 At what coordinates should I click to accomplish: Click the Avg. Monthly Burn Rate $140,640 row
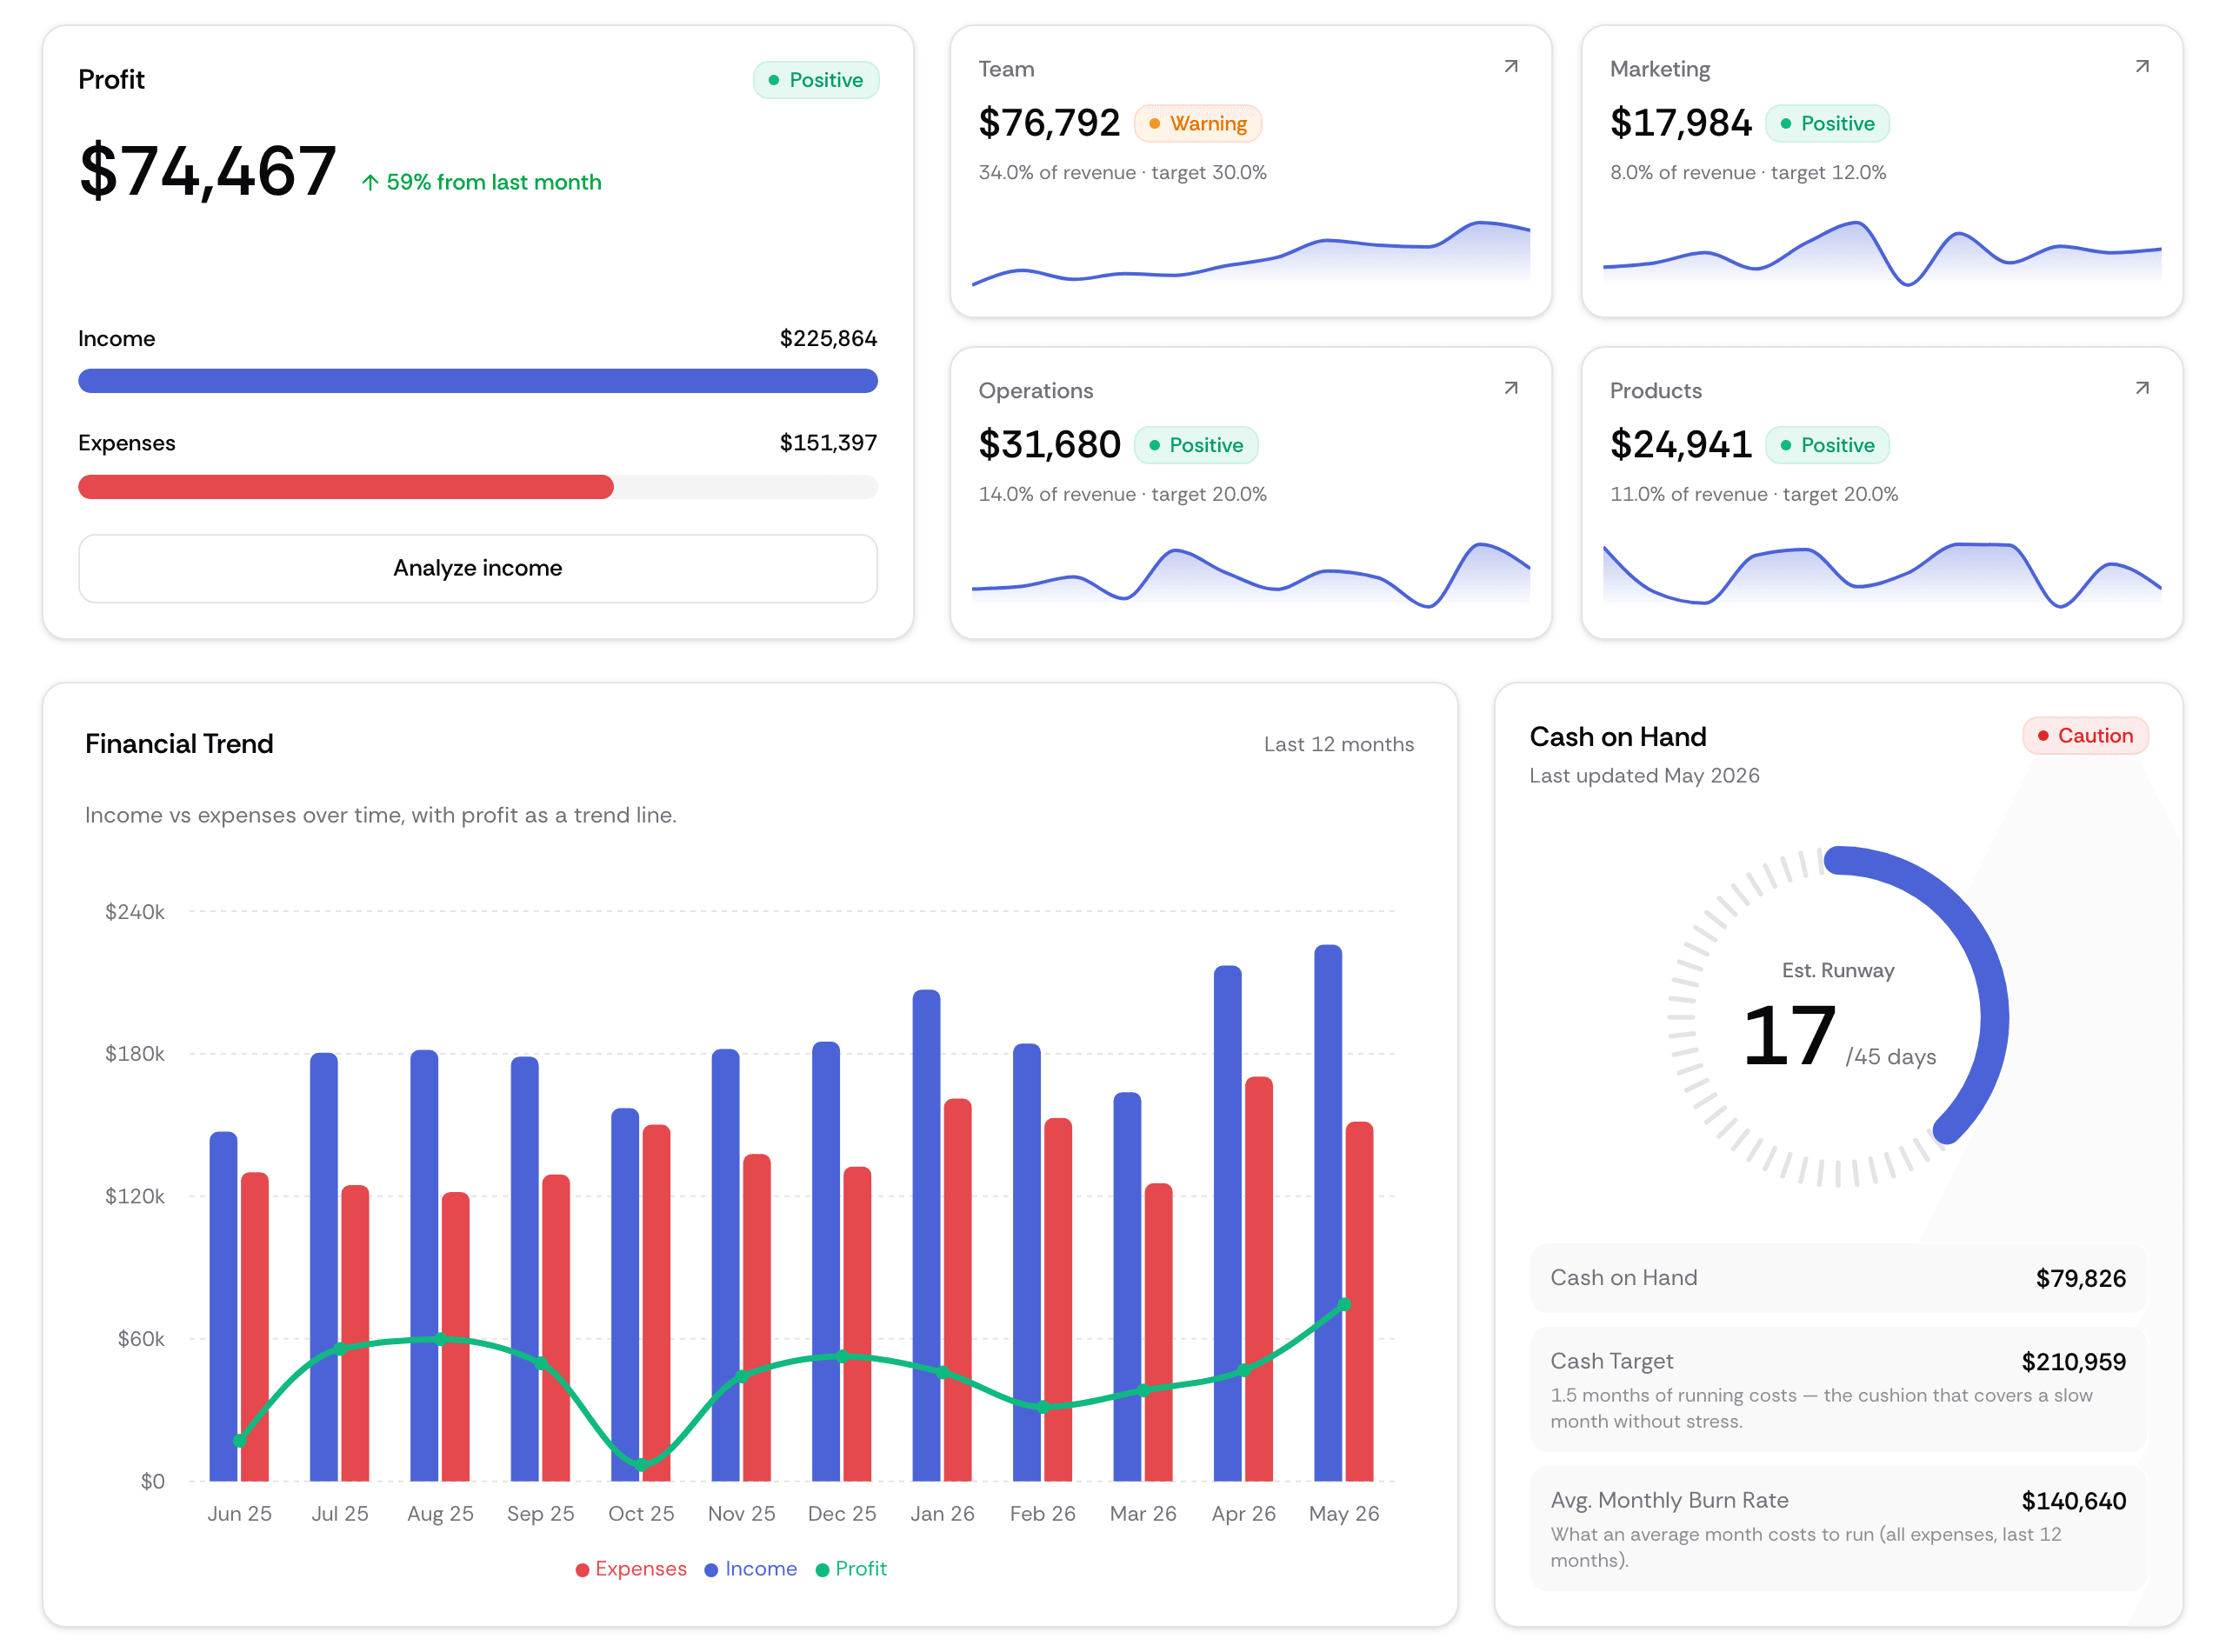[x=1837, y=1529]
